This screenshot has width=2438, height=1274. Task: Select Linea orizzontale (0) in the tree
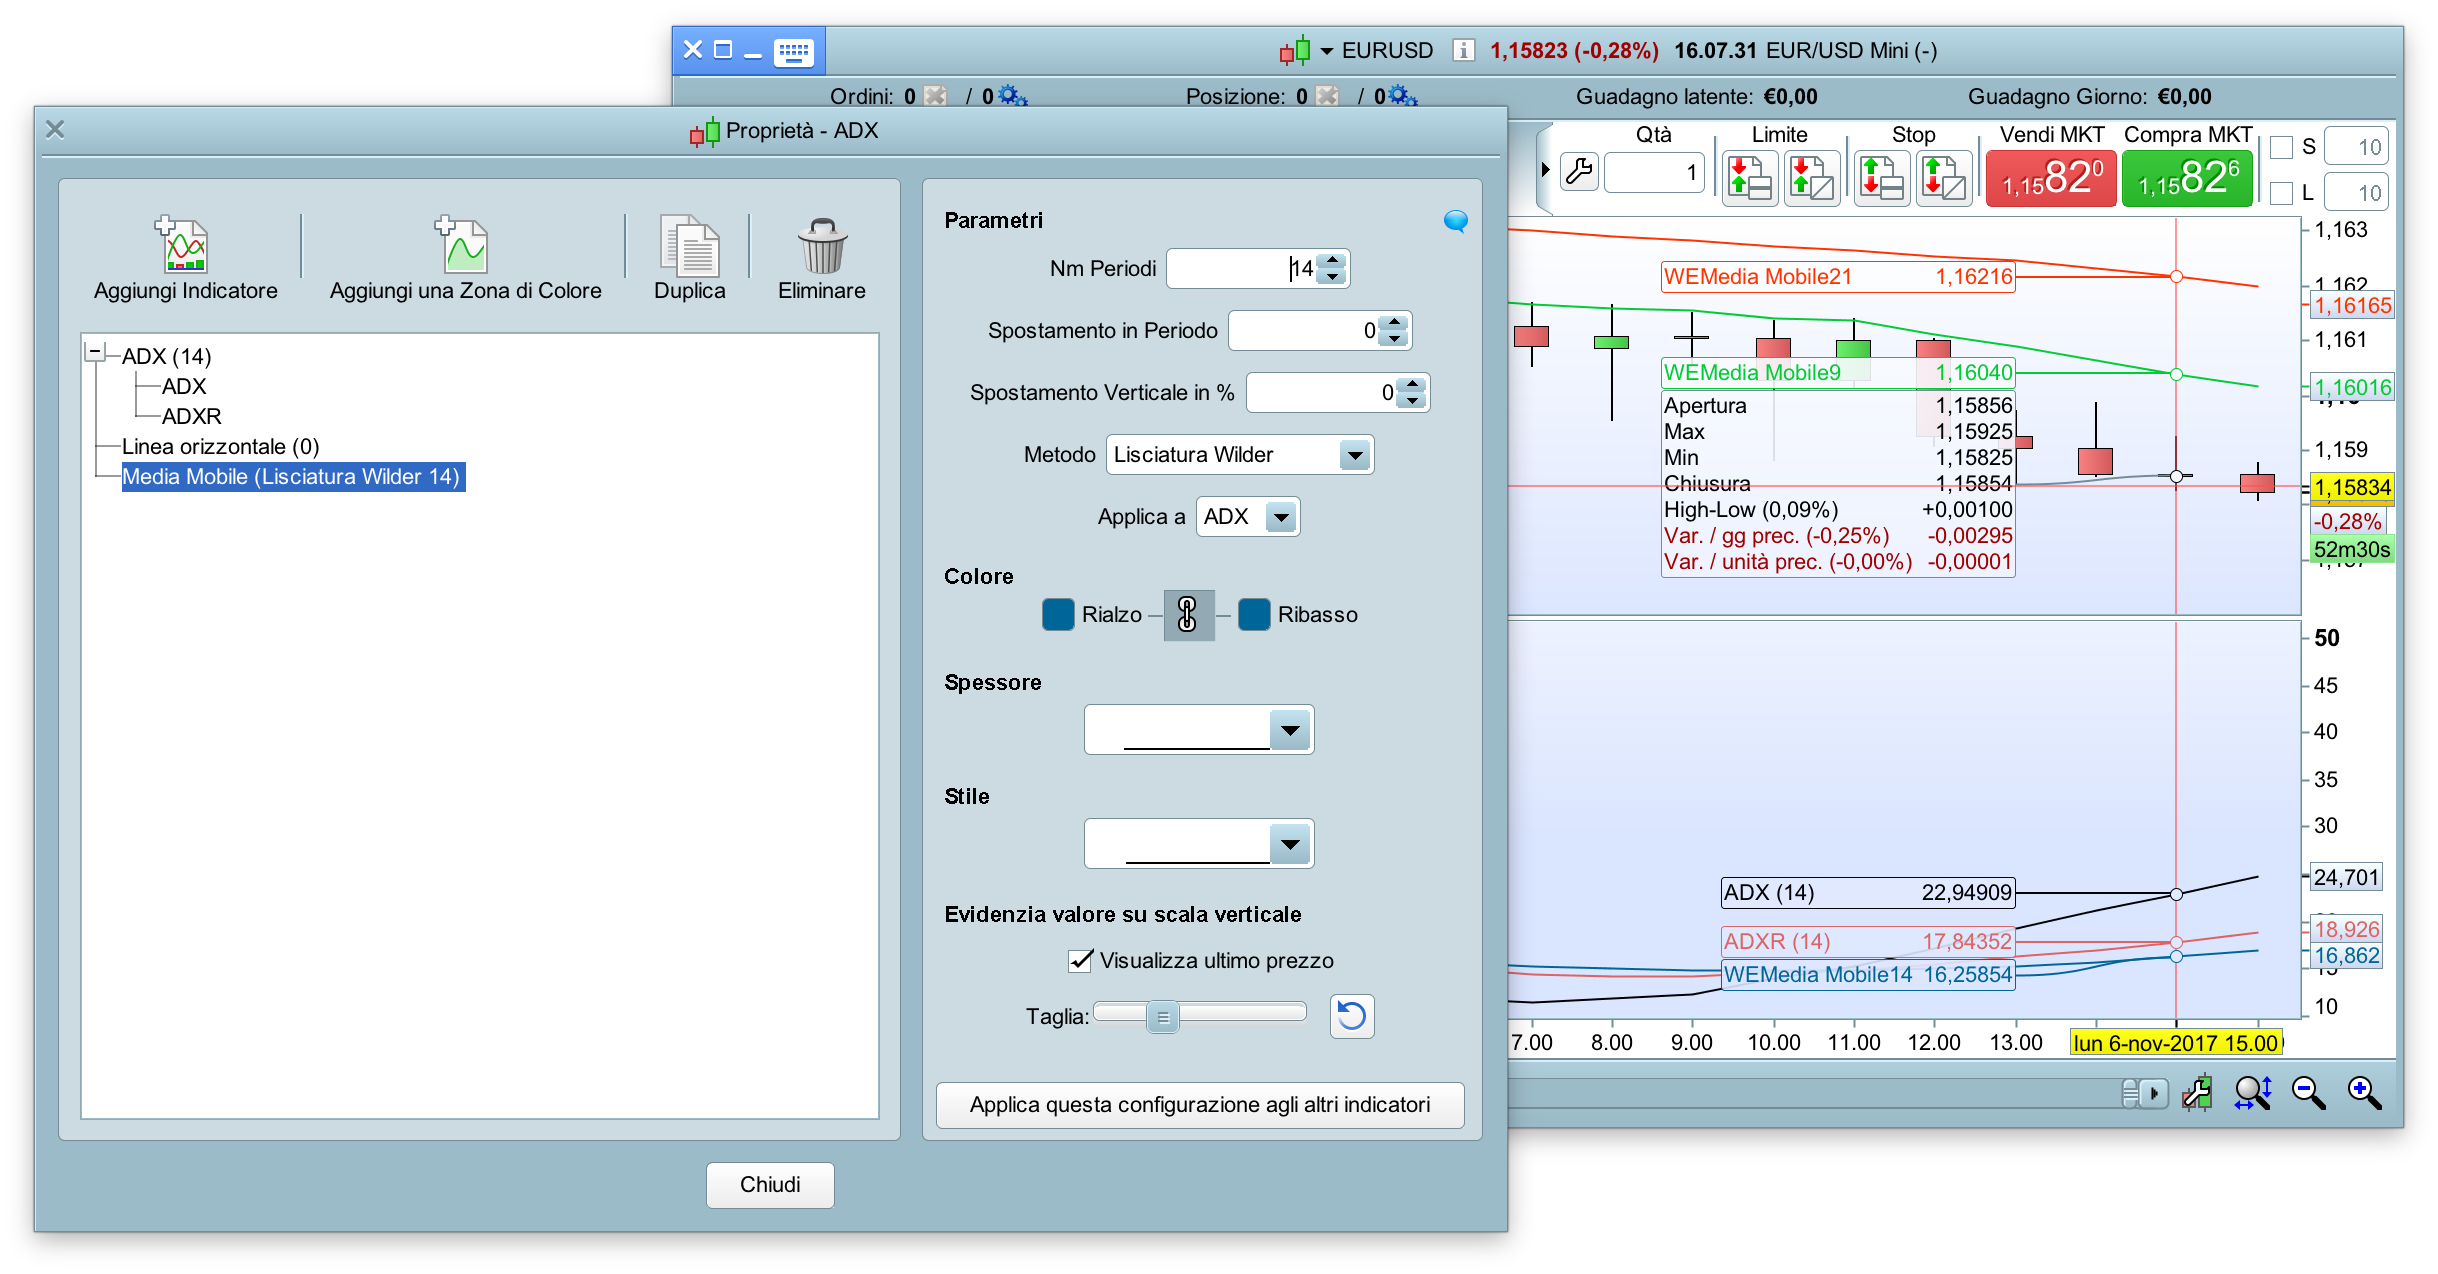point(220,447)
